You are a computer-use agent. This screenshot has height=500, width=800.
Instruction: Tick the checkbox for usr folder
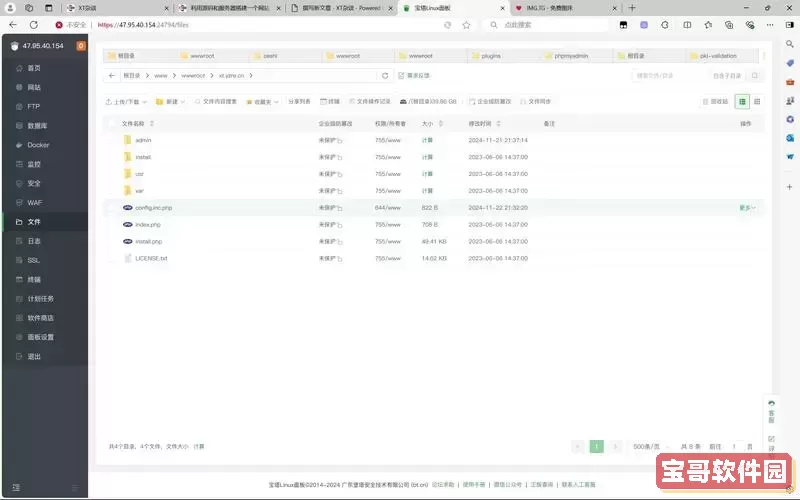pos(112,174)
